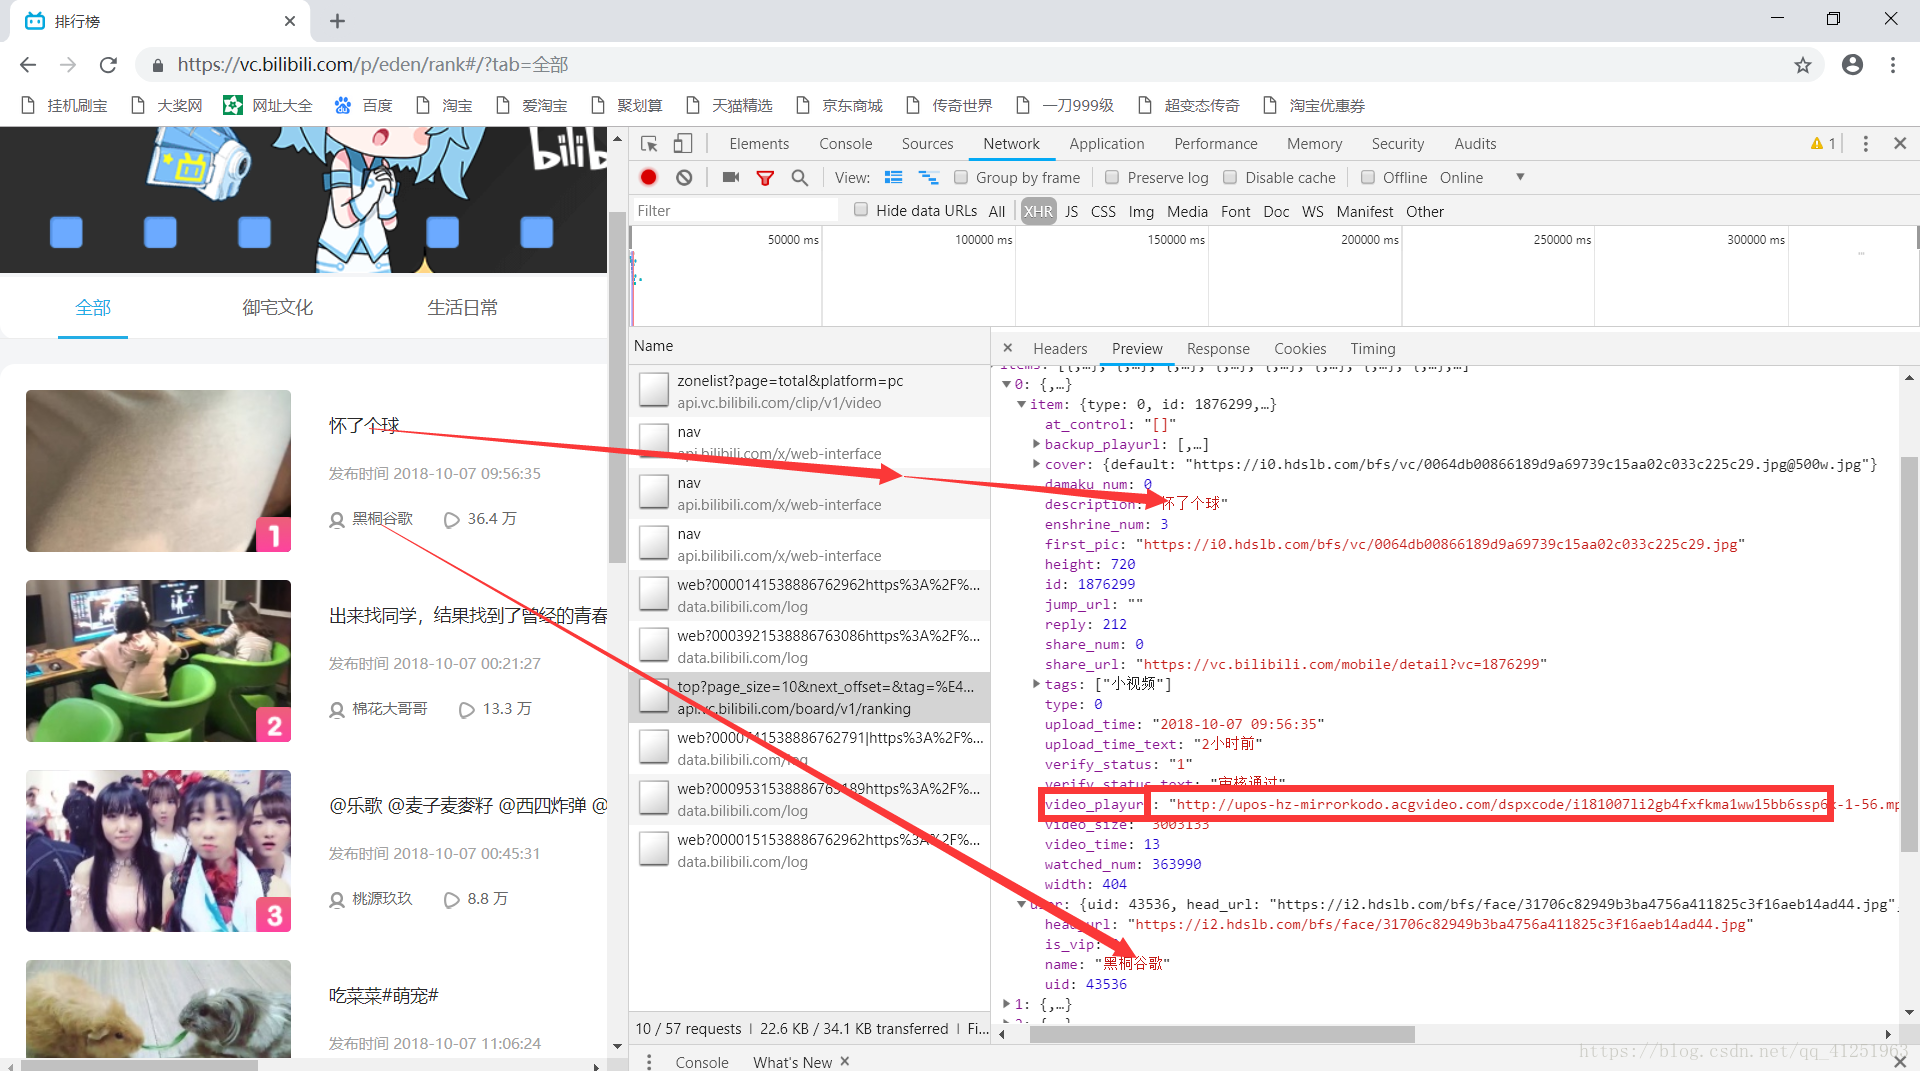Open rank 3 video thumbnail
Screen dimensions: 1920x1071
pos(158,851)
